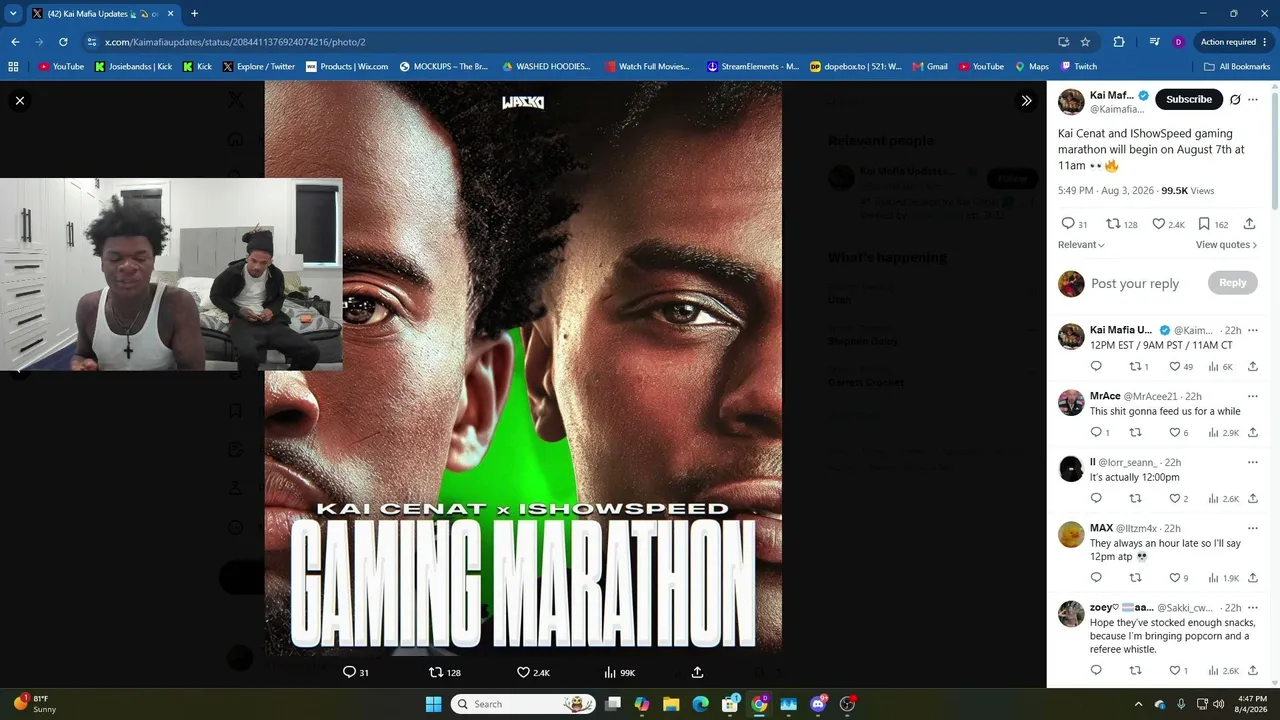Open more options on Kai Mafia's reply
This screenshot has width=1280, height=720.
[1253, 330]
